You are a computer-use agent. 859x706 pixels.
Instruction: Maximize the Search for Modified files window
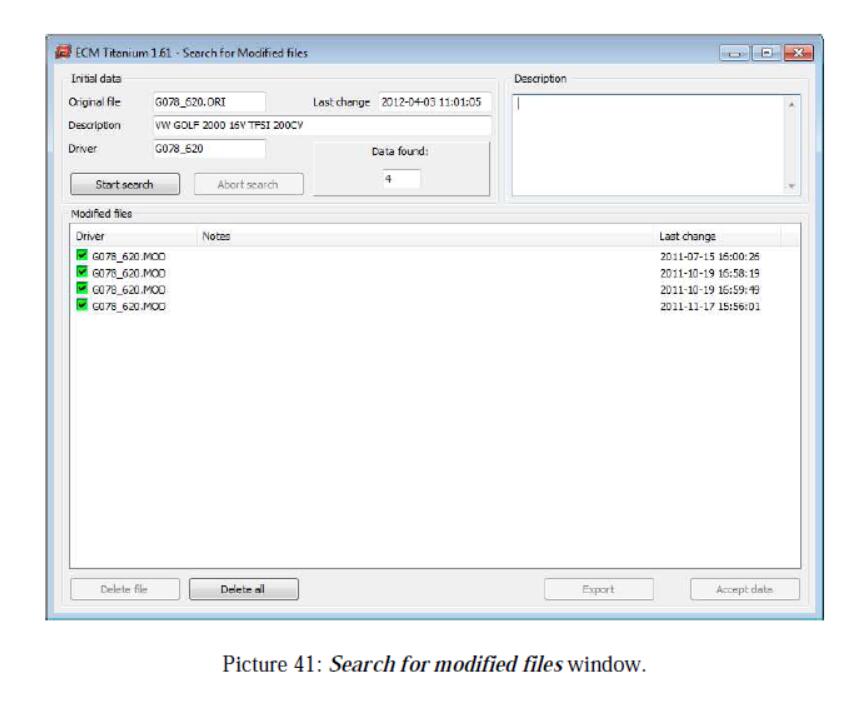coord(766,53)
